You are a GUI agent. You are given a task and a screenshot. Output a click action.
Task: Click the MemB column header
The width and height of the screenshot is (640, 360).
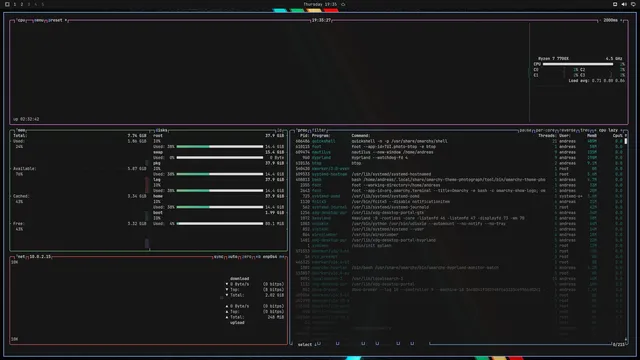coord(592,136)
